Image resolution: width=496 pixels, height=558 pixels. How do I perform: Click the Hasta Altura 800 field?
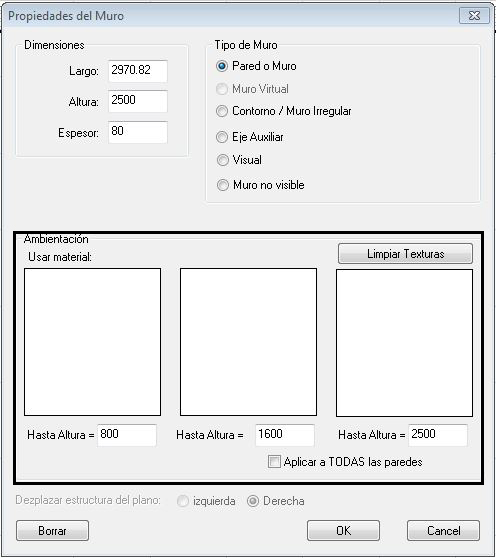[x=127, y=435]
